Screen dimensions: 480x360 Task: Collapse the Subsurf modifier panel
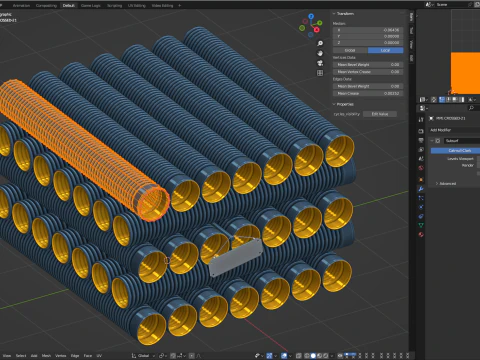pos(432,141)
